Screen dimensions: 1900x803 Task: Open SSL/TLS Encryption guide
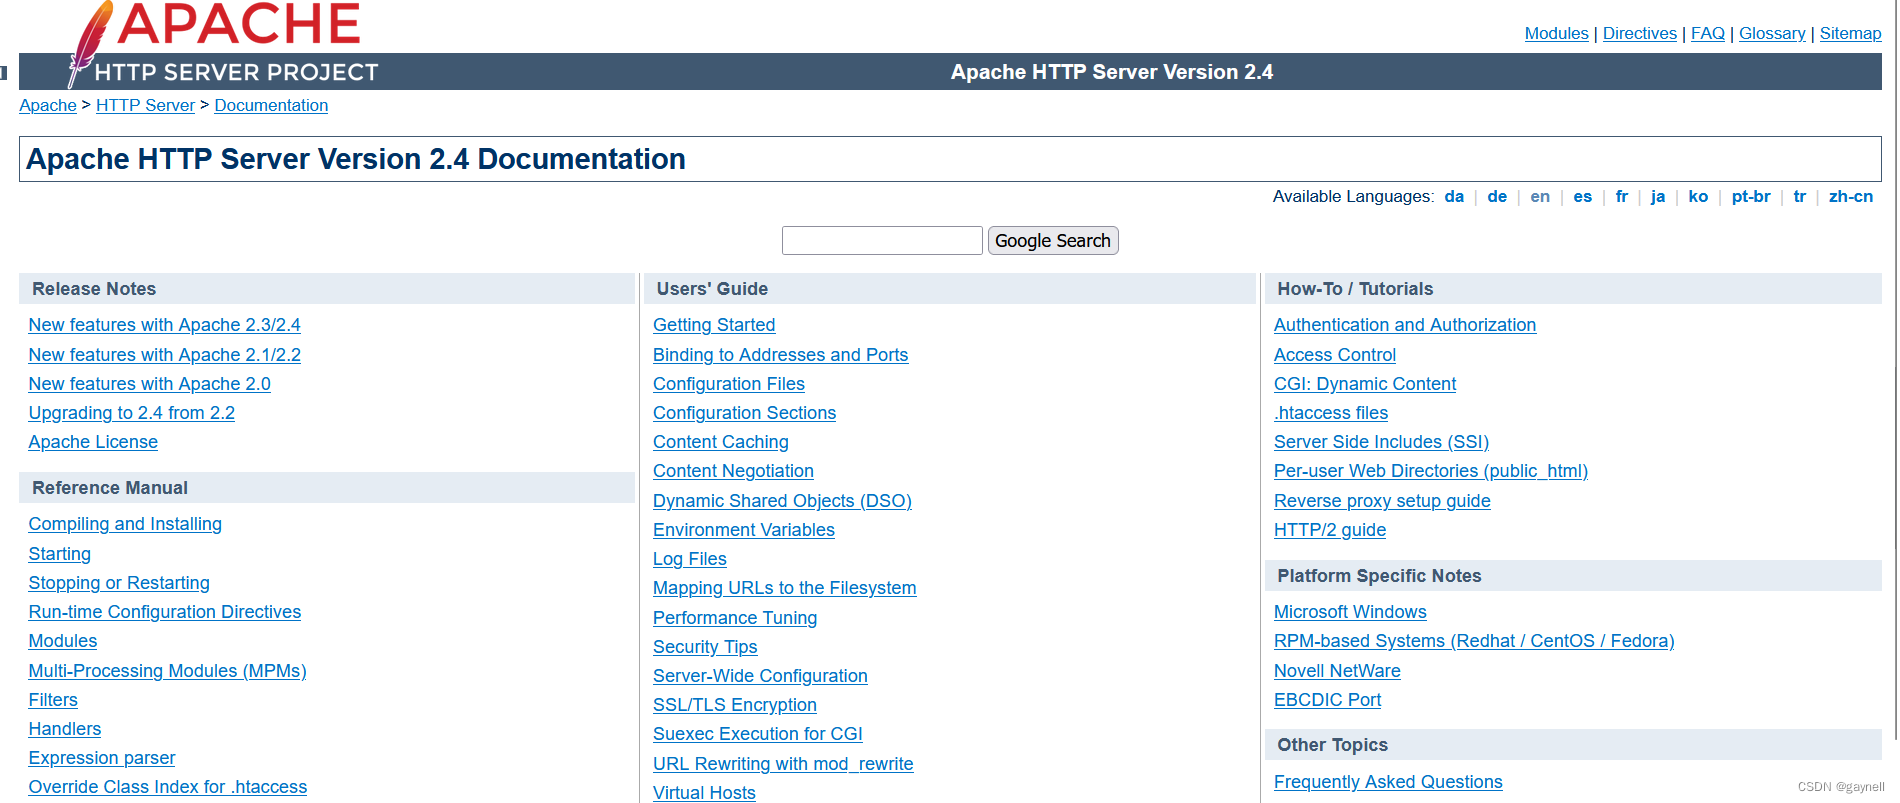(734, 705)
